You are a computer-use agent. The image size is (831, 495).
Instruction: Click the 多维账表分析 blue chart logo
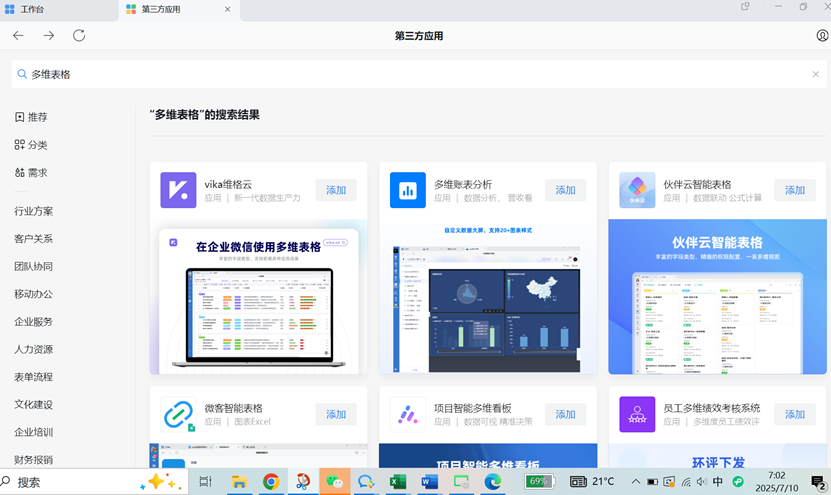[x=408, y=190]
